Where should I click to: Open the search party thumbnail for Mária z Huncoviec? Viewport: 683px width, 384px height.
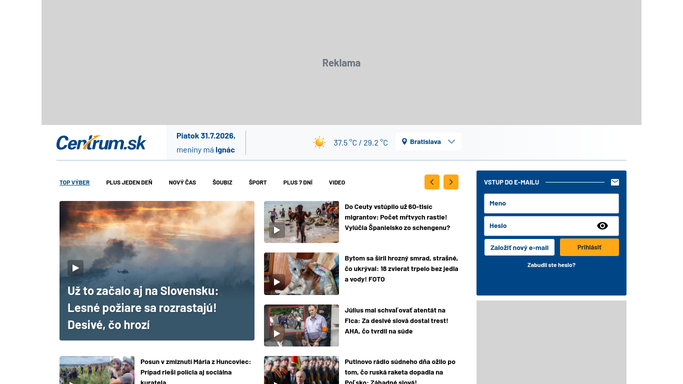pyautogui.click(x=97, y=370)
